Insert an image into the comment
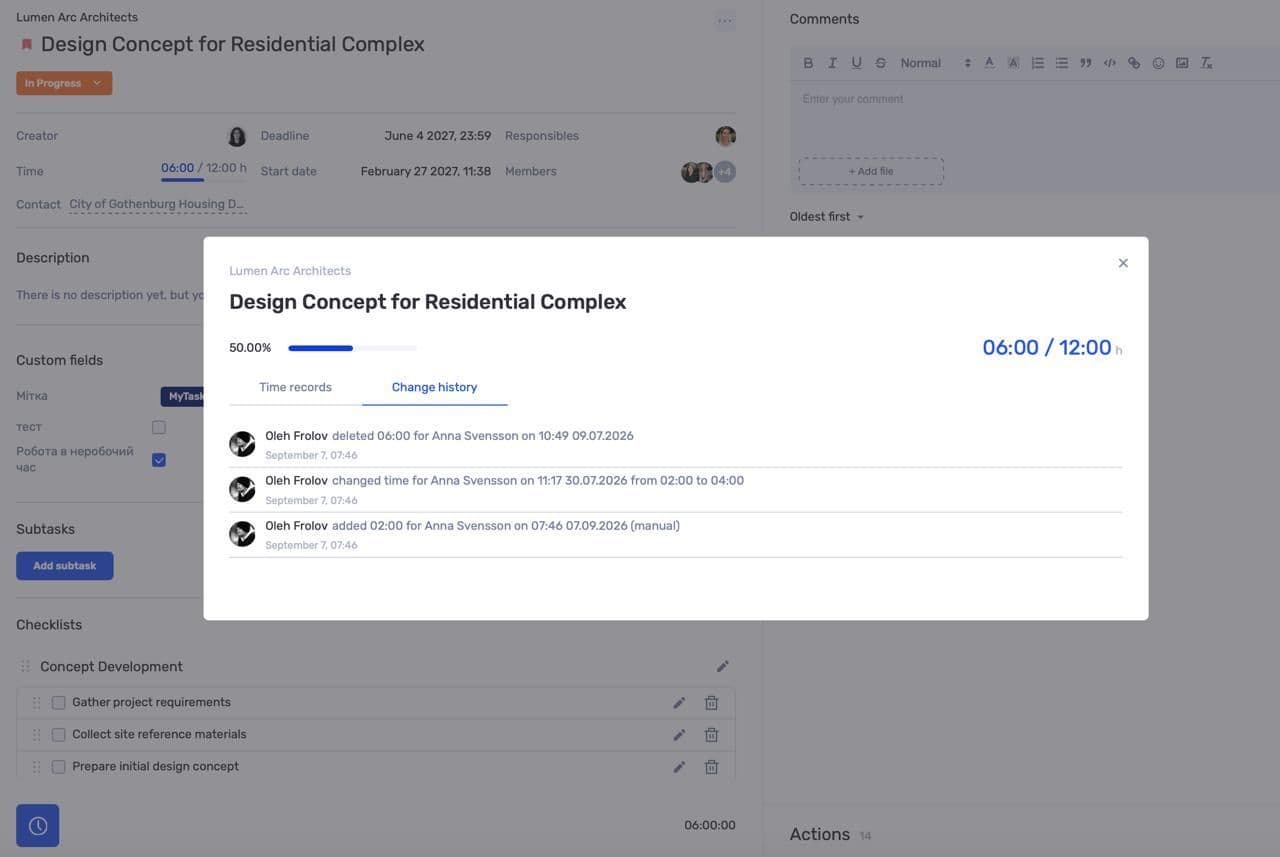1280x857 pixels. coord(1182,63)
